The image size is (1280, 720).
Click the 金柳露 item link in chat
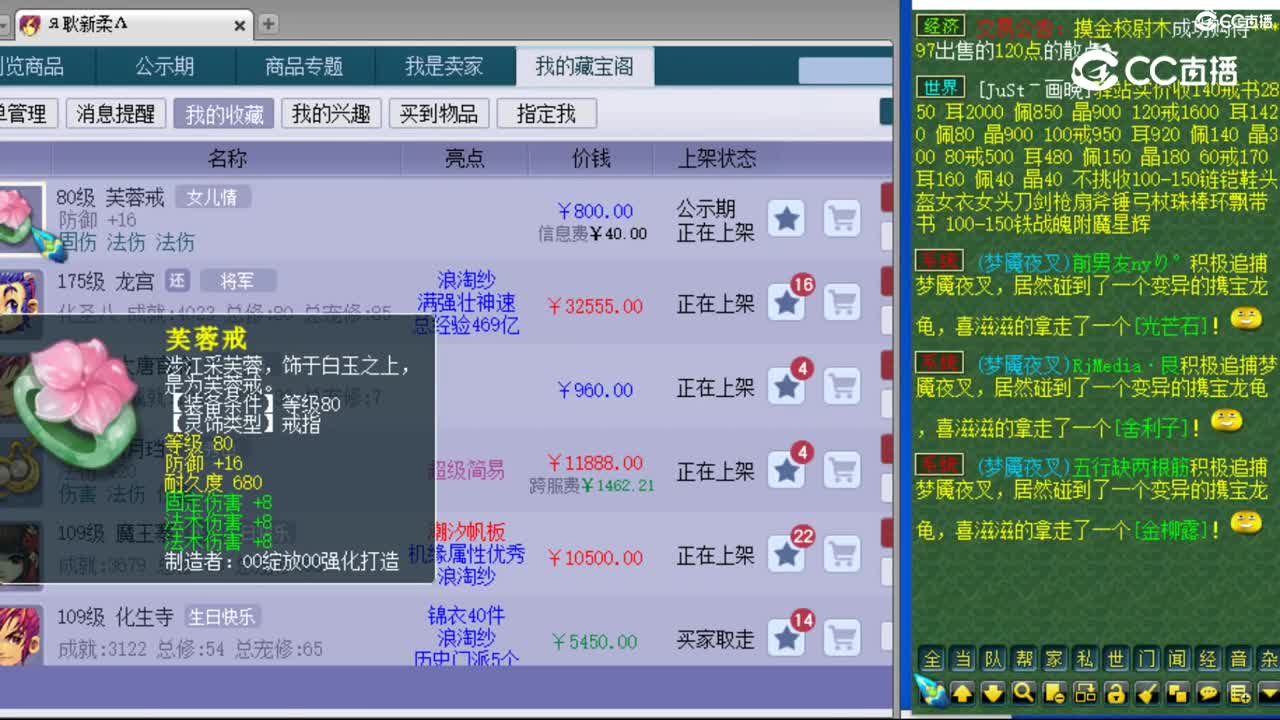click(1170, 529)
